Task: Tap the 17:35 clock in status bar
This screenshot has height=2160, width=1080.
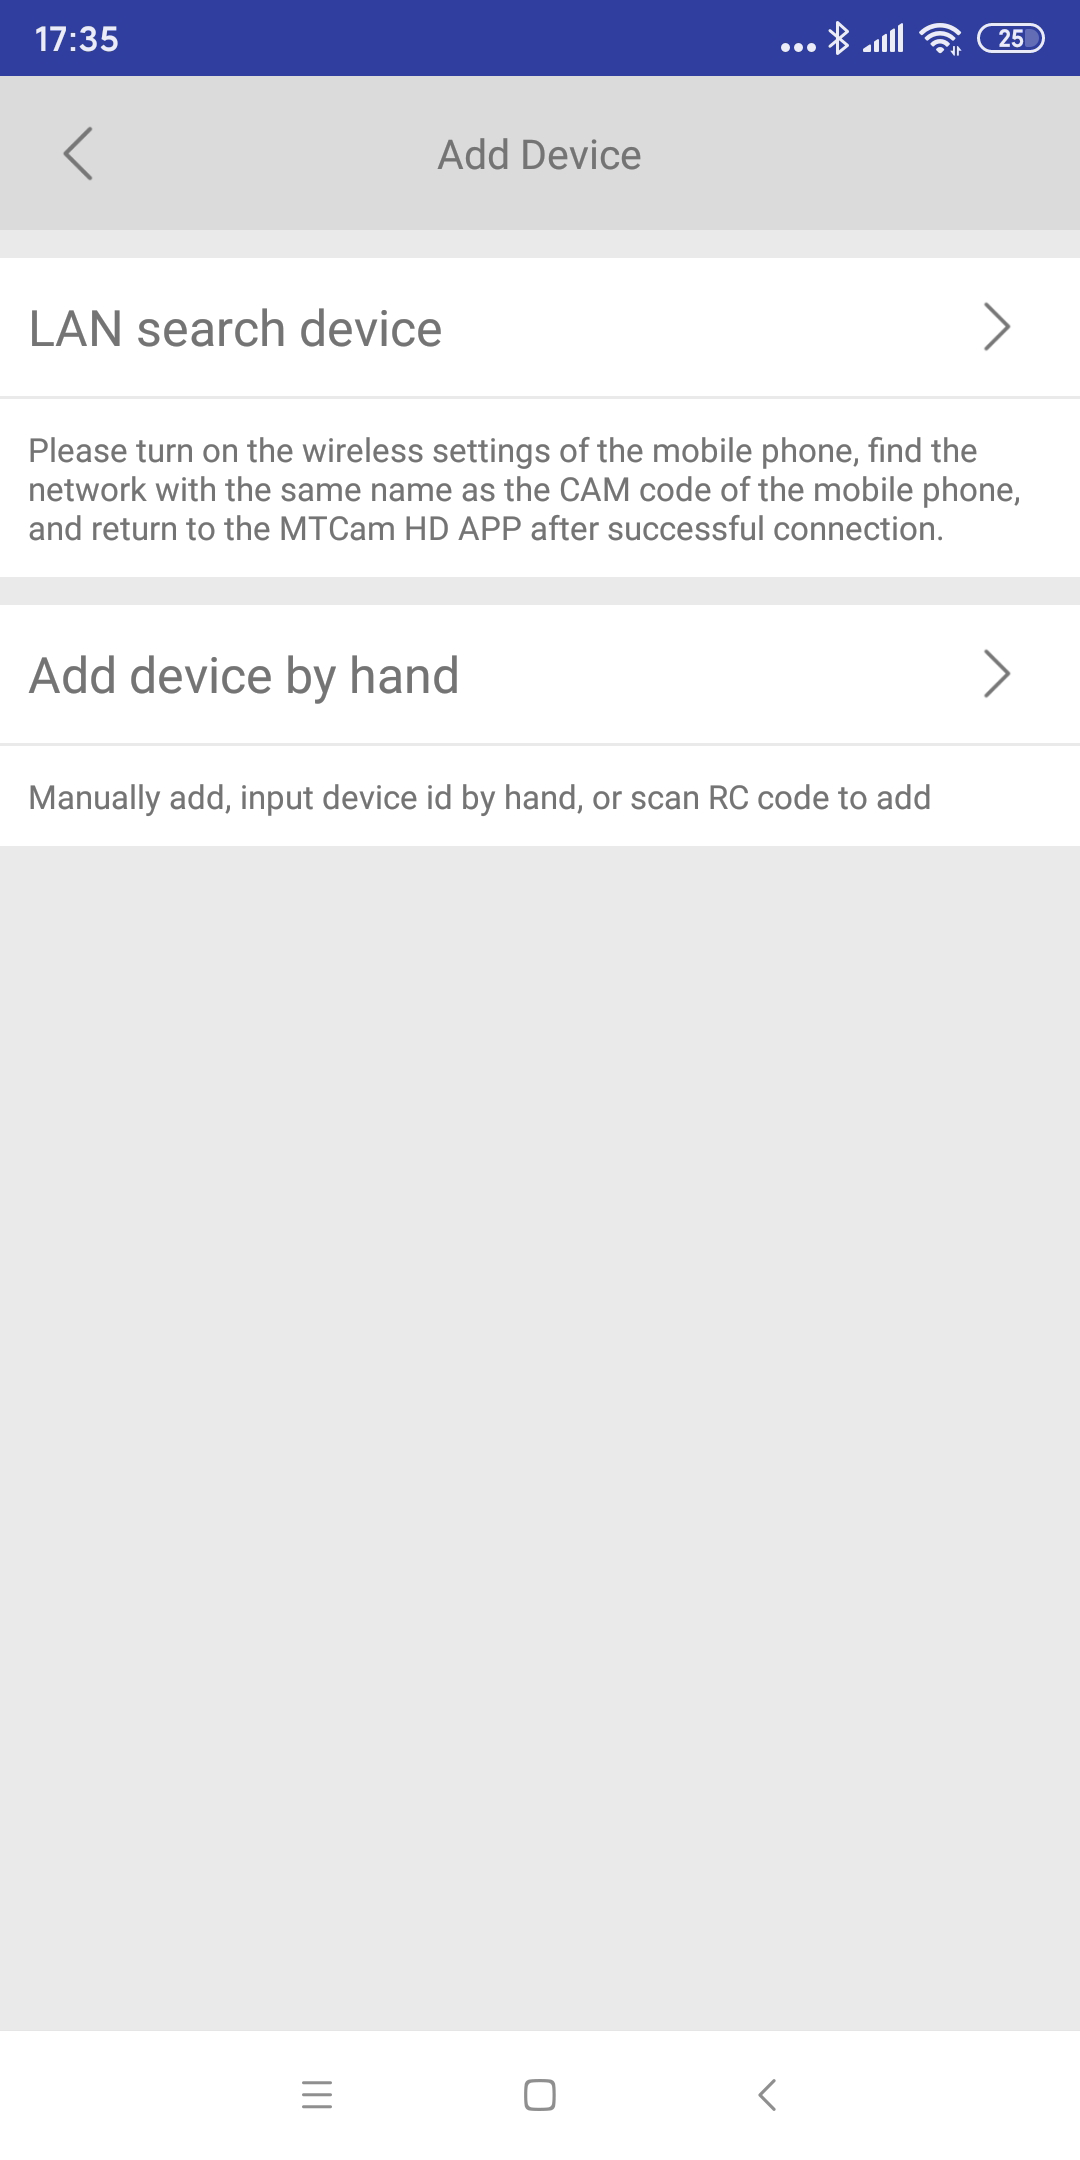Action: 77,39
